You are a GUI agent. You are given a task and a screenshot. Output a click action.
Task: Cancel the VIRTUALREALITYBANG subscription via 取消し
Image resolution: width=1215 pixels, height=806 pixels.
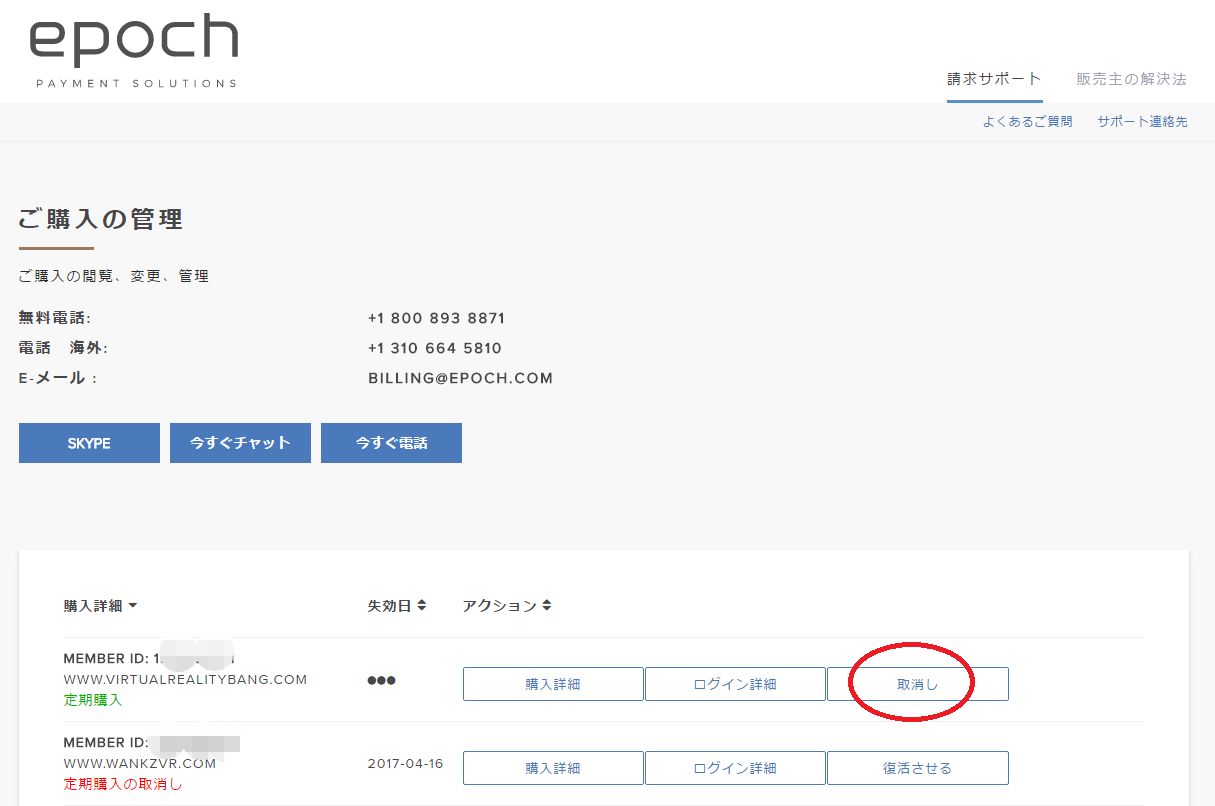(x=917, y=684)
